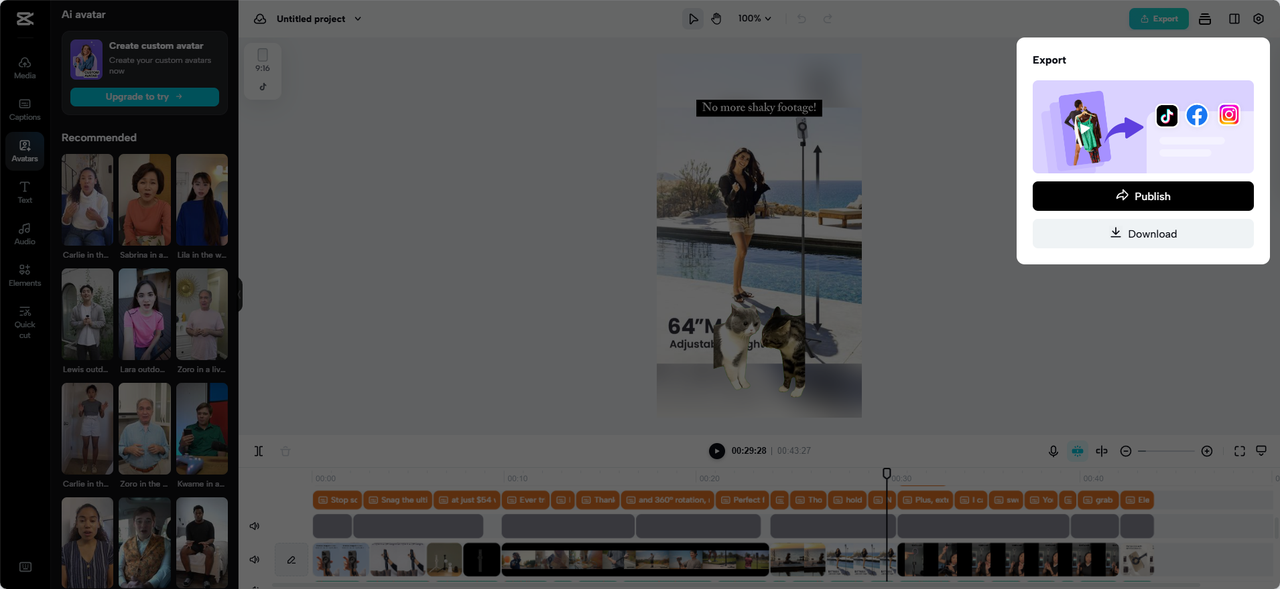1280x589 pixels.
Task: Mute the gray audio track
Action: (x=255, y=526)
